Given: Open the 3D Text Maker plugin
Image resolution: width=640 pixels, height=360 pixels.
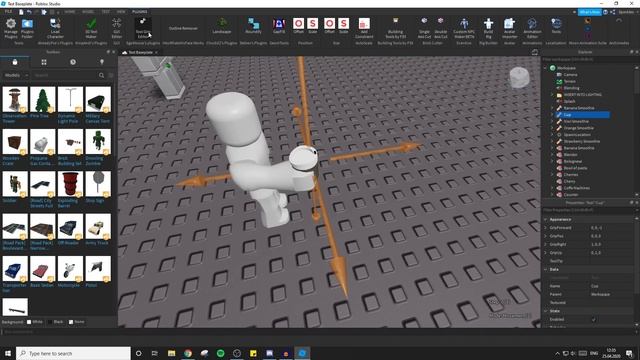Looking at the screenshot, I should pyautogui.click(x=91, y=28).
